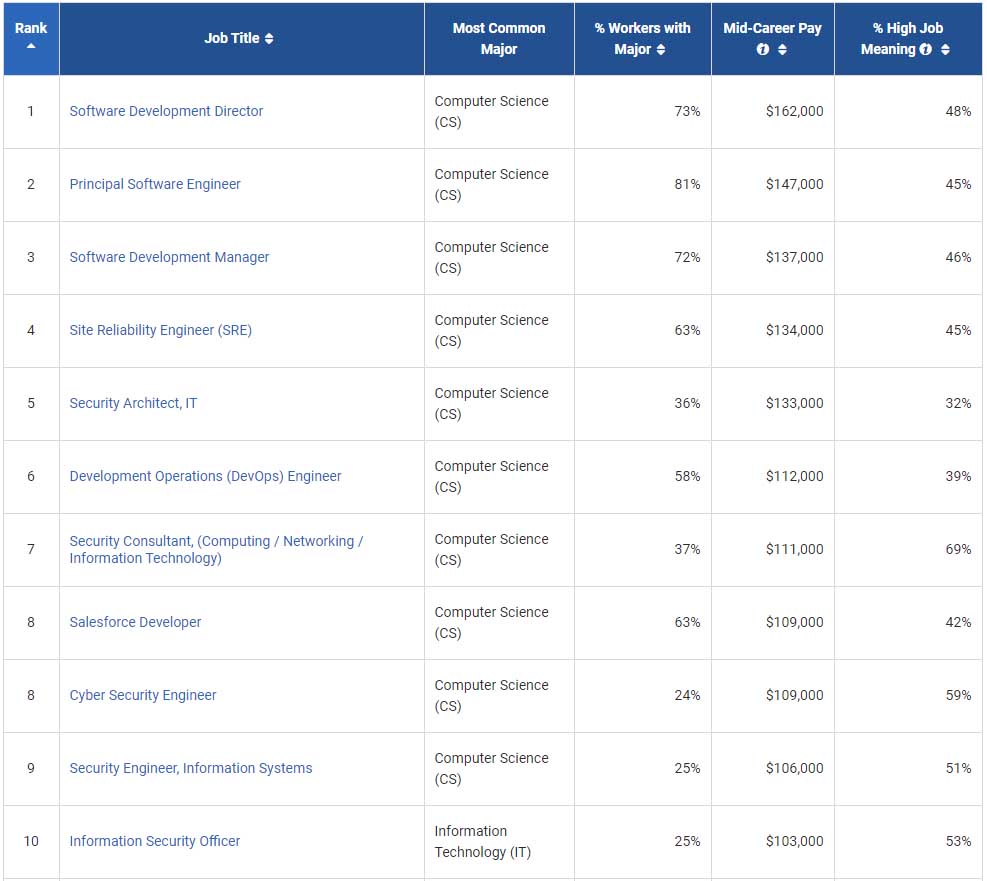This screenshot has width=987, height=881.
Task: Click the 72% workers with major cell
Action: click(643, 257)
